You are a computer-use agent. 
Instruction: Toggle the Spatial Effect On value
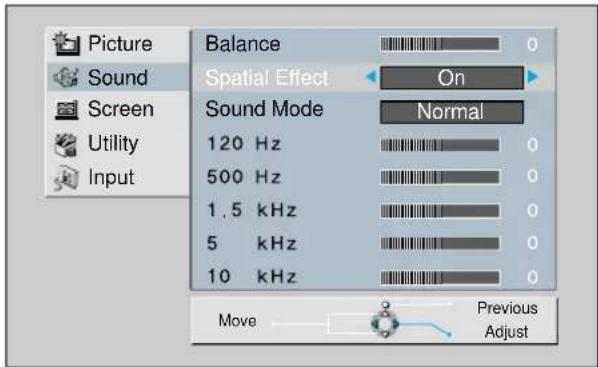pos(452,78)
